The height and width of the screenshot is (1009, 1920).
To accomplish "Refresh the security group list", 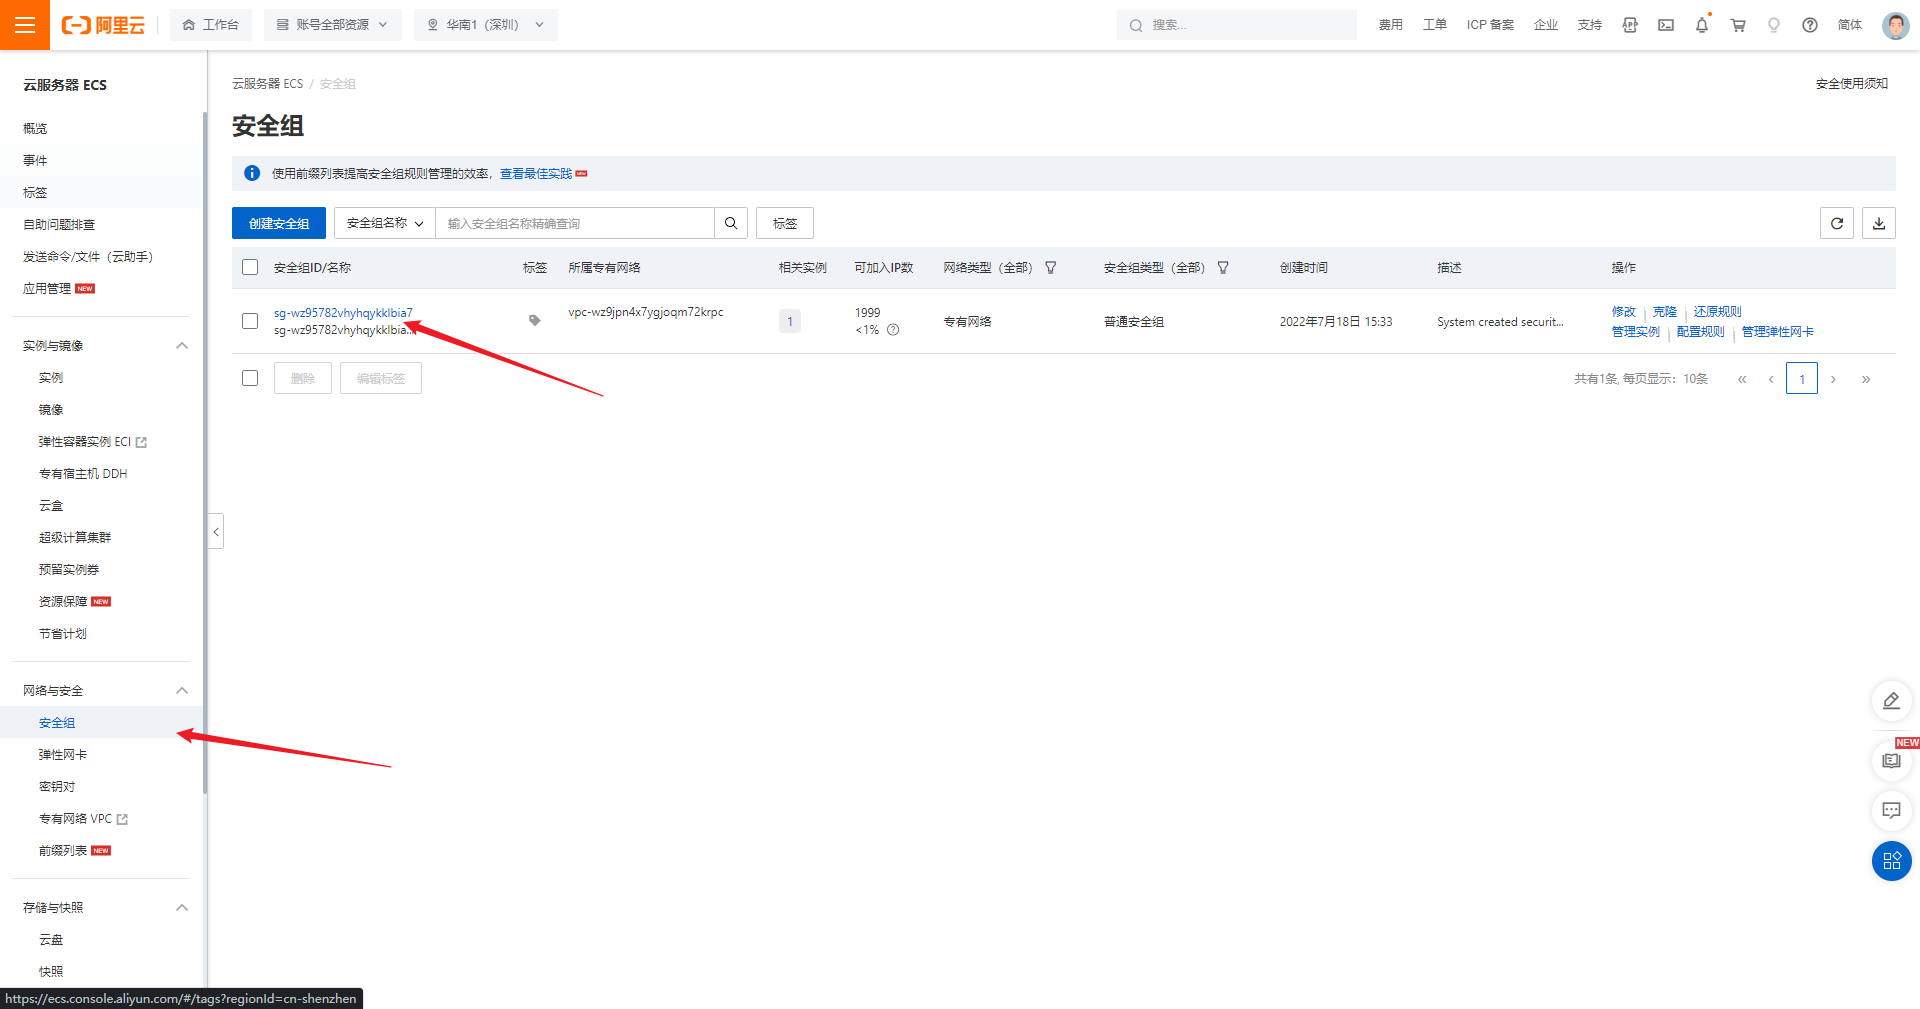I will pyautogui.click(x=1837, y=223).
